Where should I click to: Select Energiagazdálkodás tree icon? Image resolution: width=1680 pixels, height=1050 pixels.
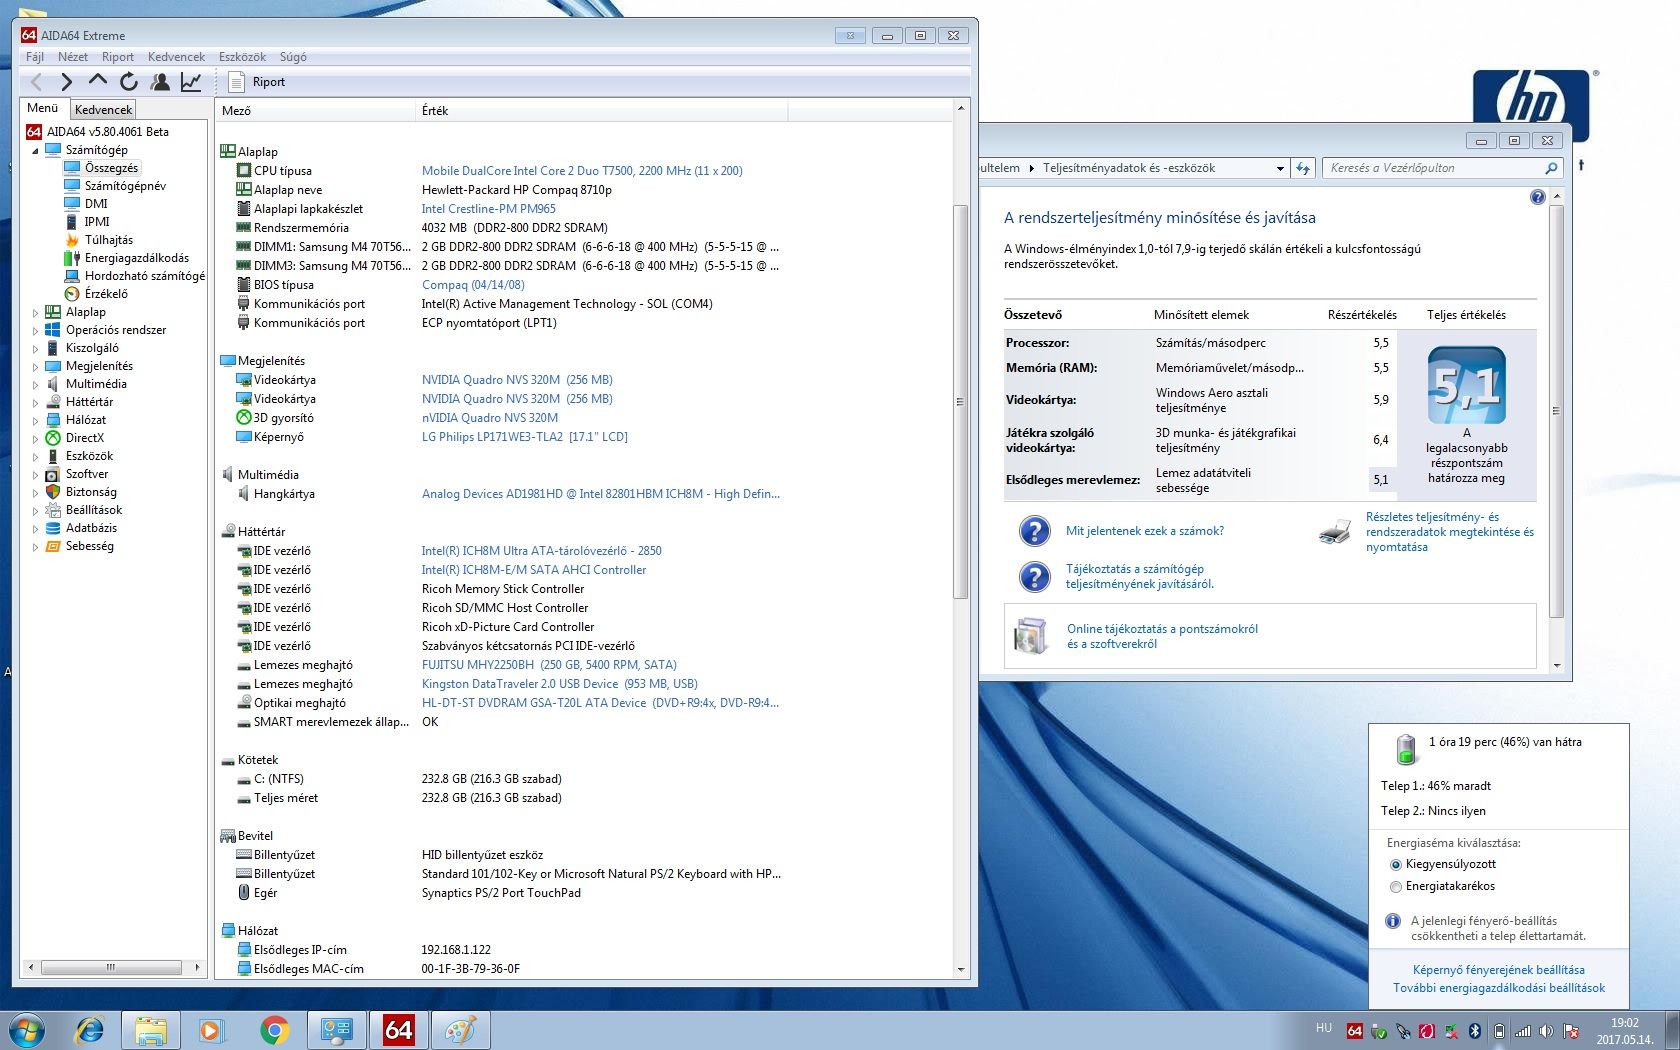(x=72, y=258)
